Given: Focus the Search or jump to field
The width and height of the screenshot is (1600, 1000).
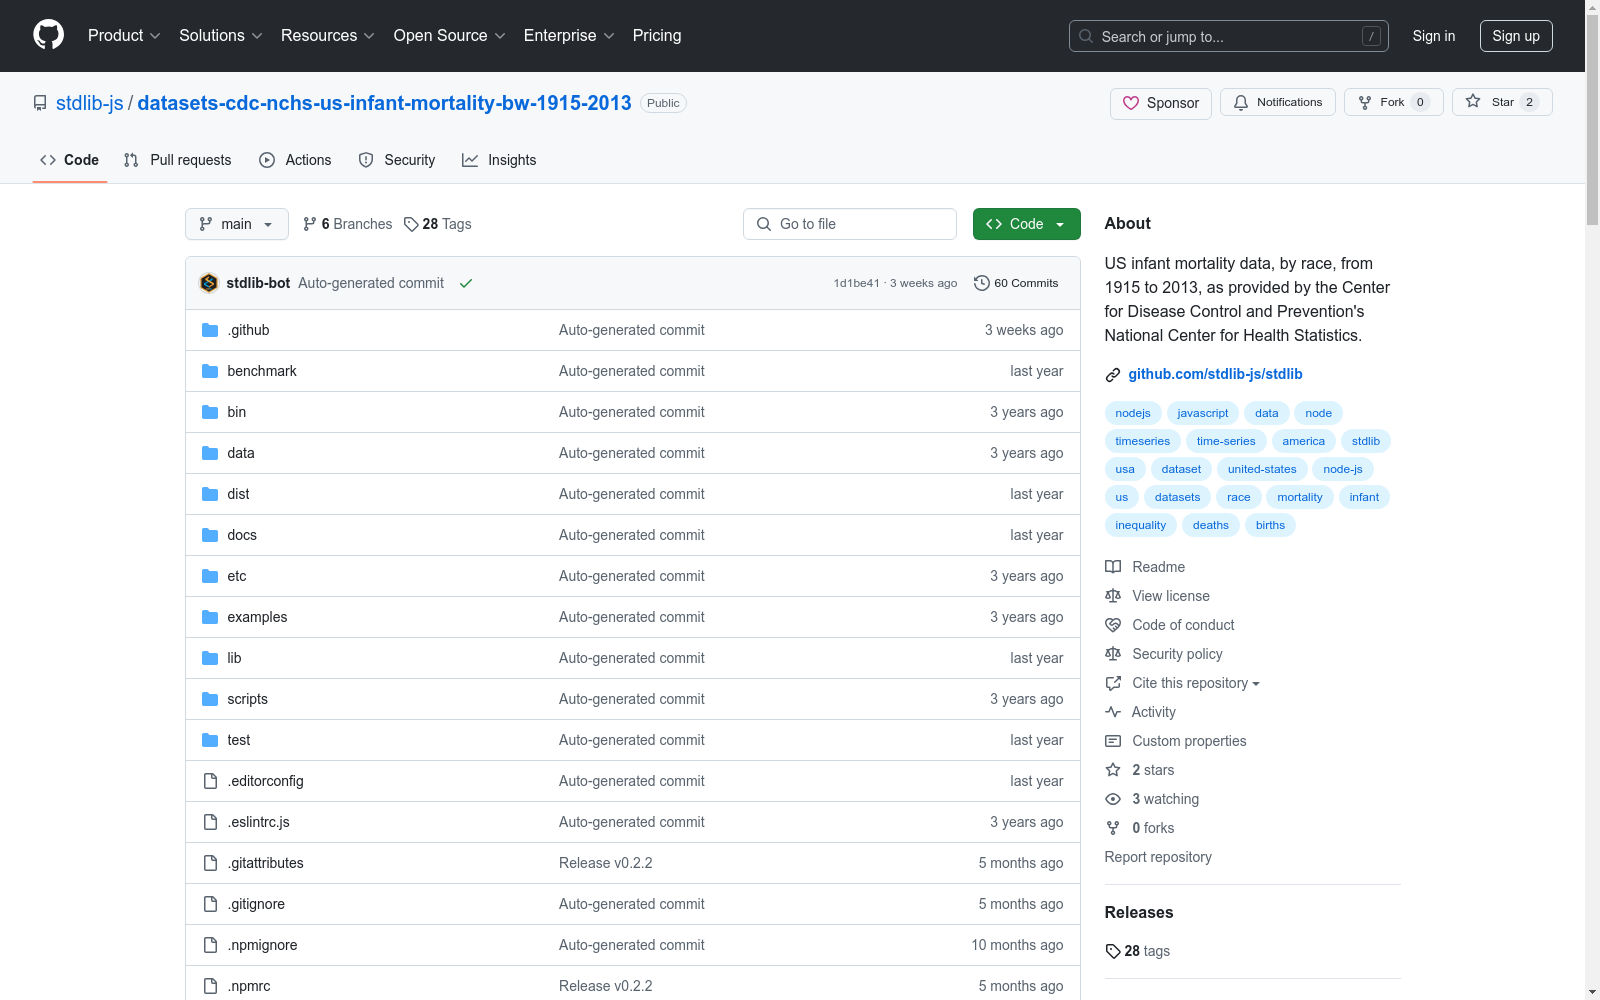Looking at the screenshot, I should [x=1229, y=36].
